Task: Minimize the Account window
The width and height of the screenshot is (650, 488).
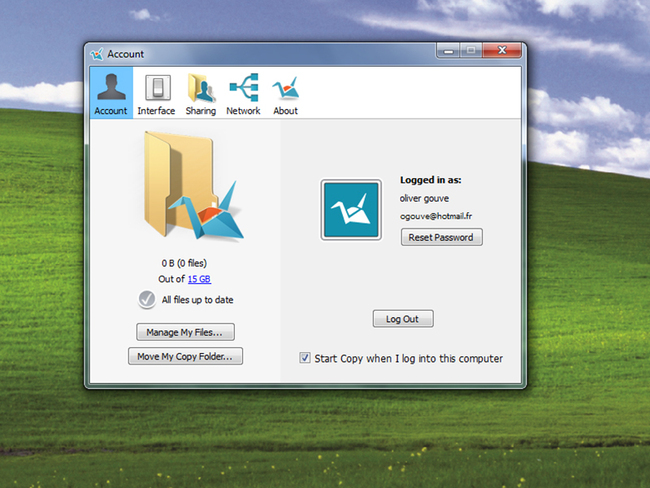Action: click(x=448, y=51)
